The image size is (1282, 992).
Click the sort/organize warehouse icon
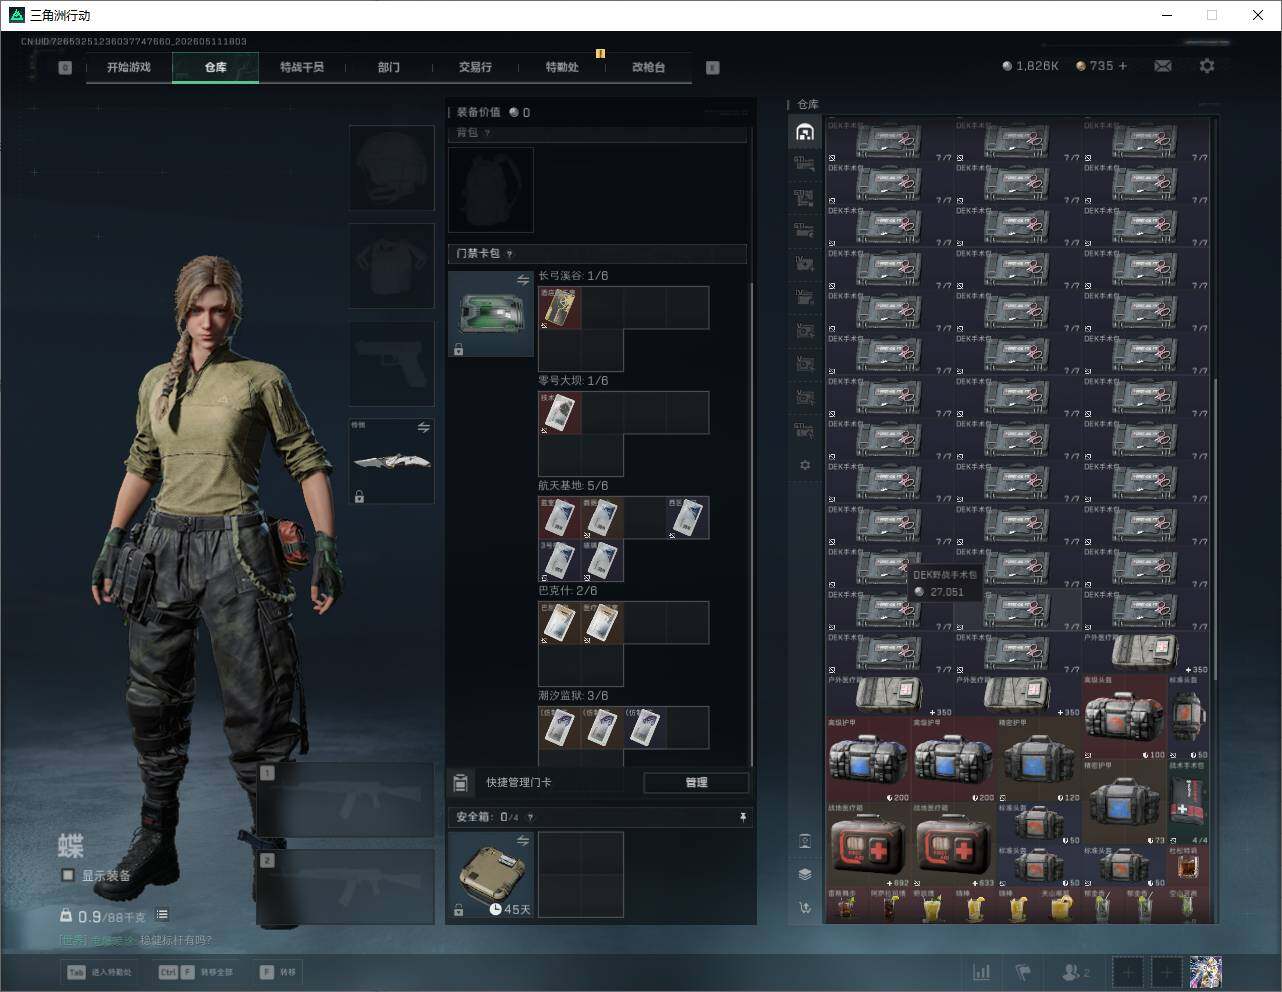(805, 908)
